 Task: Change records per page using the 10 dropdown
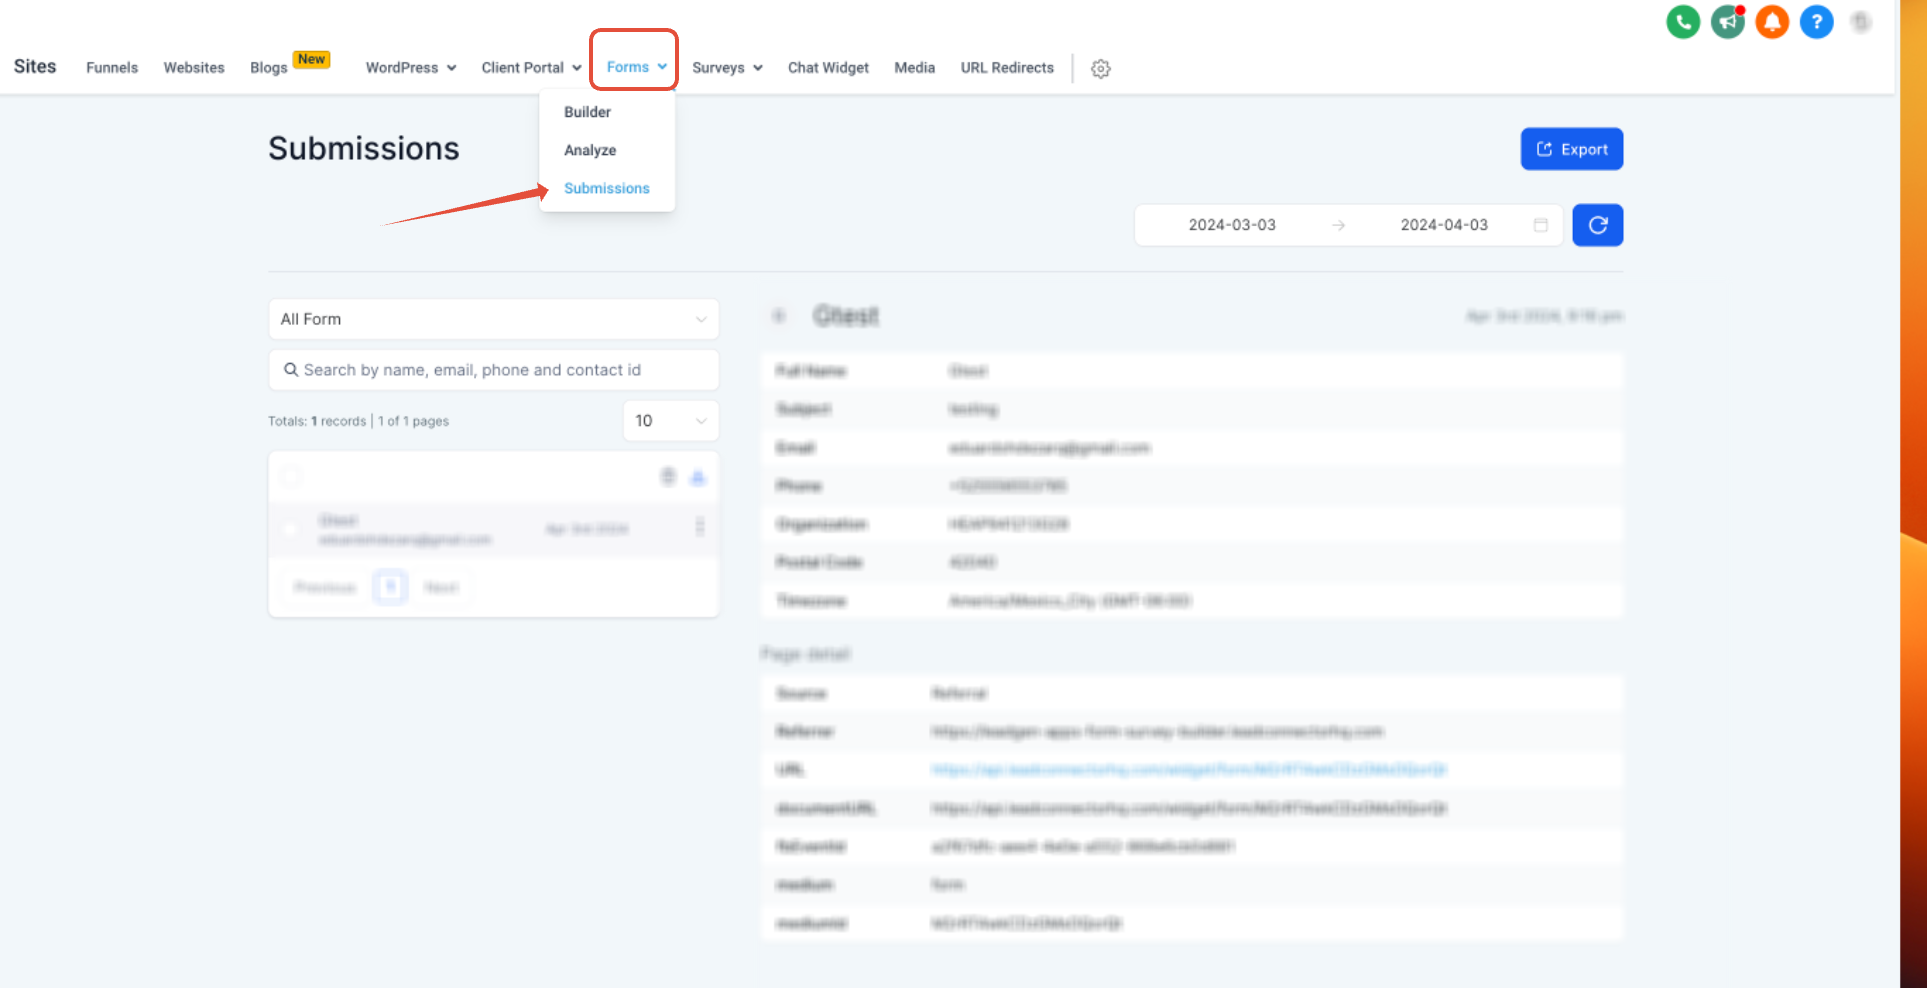click(670, 420)
